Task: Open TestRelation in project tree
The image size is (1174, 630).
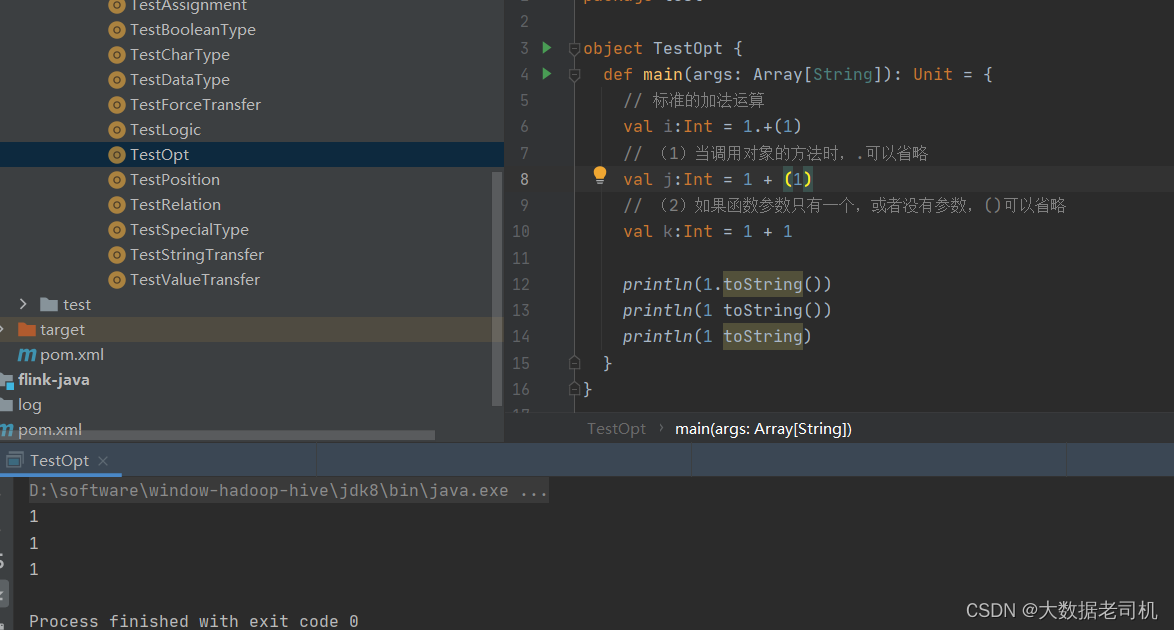Action: click(175, 205)
